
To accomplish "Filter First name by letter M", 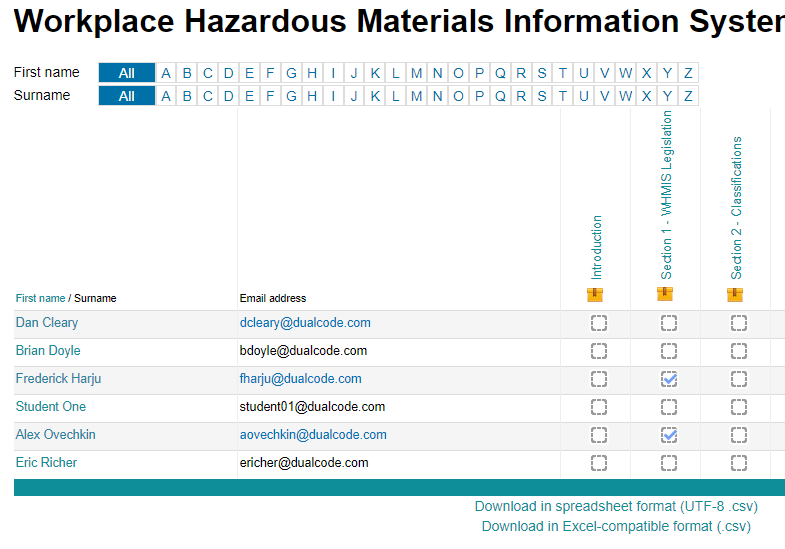I will tap(416, 72).
